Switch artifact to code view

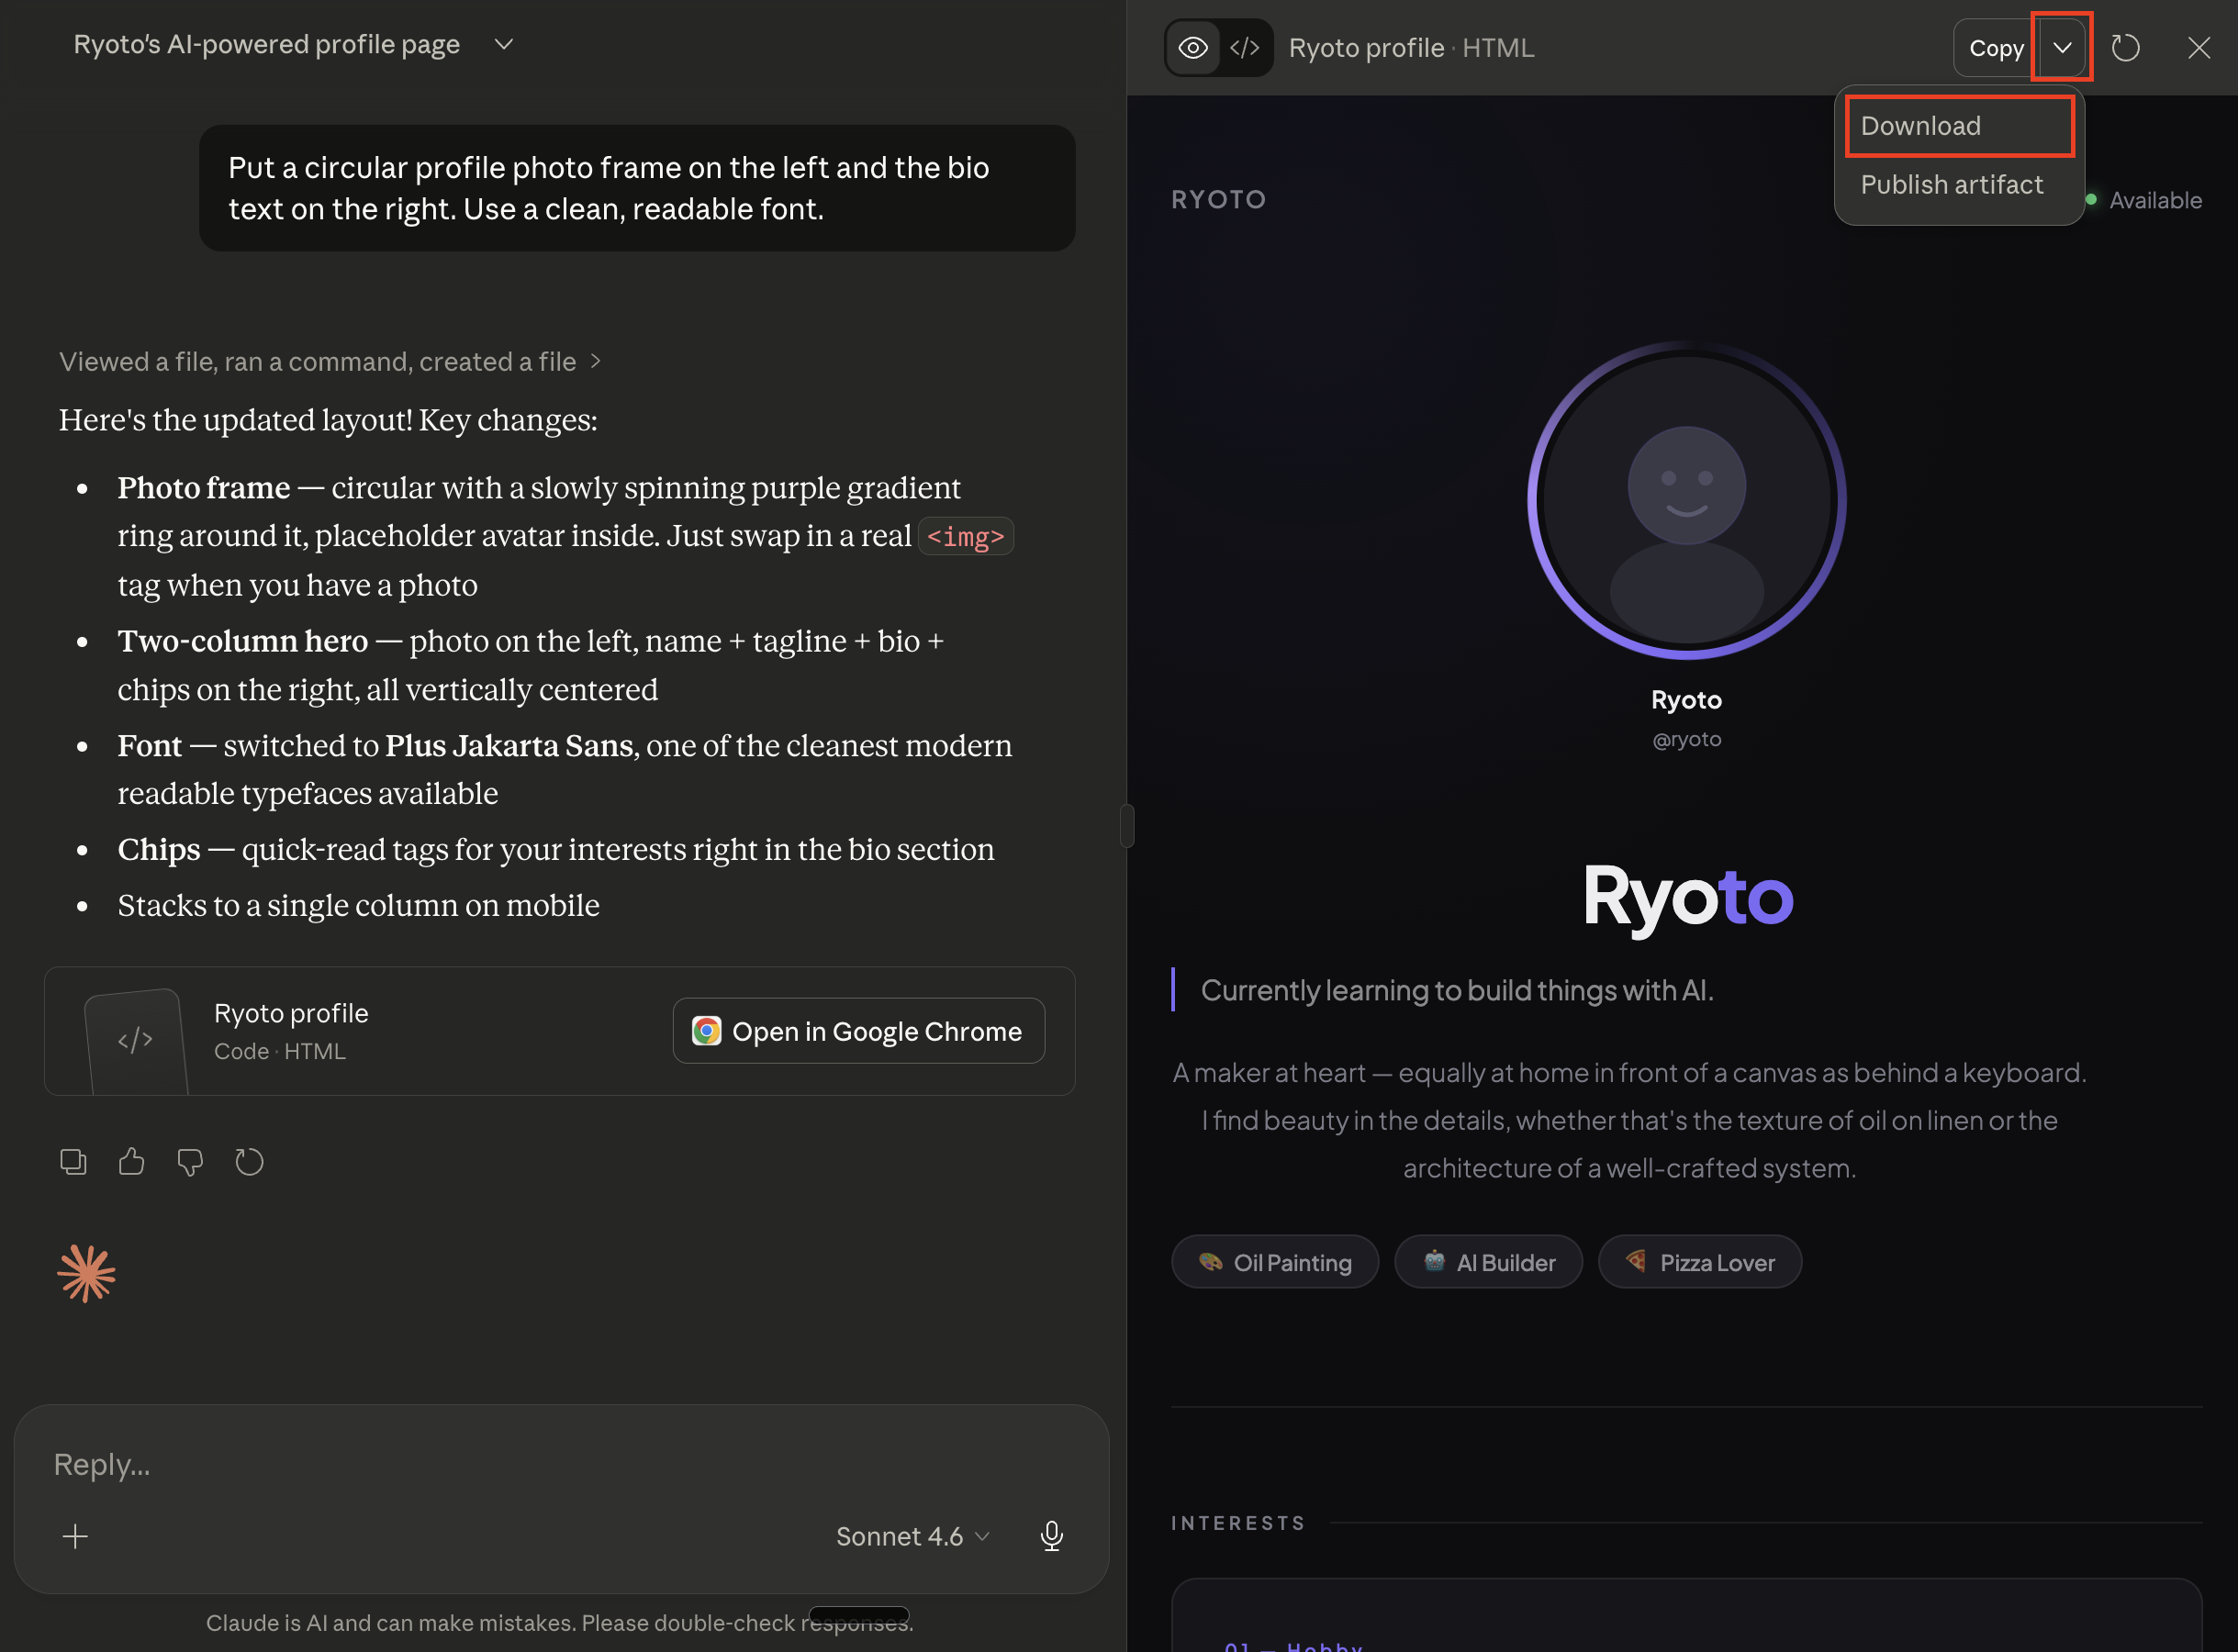1245,48
